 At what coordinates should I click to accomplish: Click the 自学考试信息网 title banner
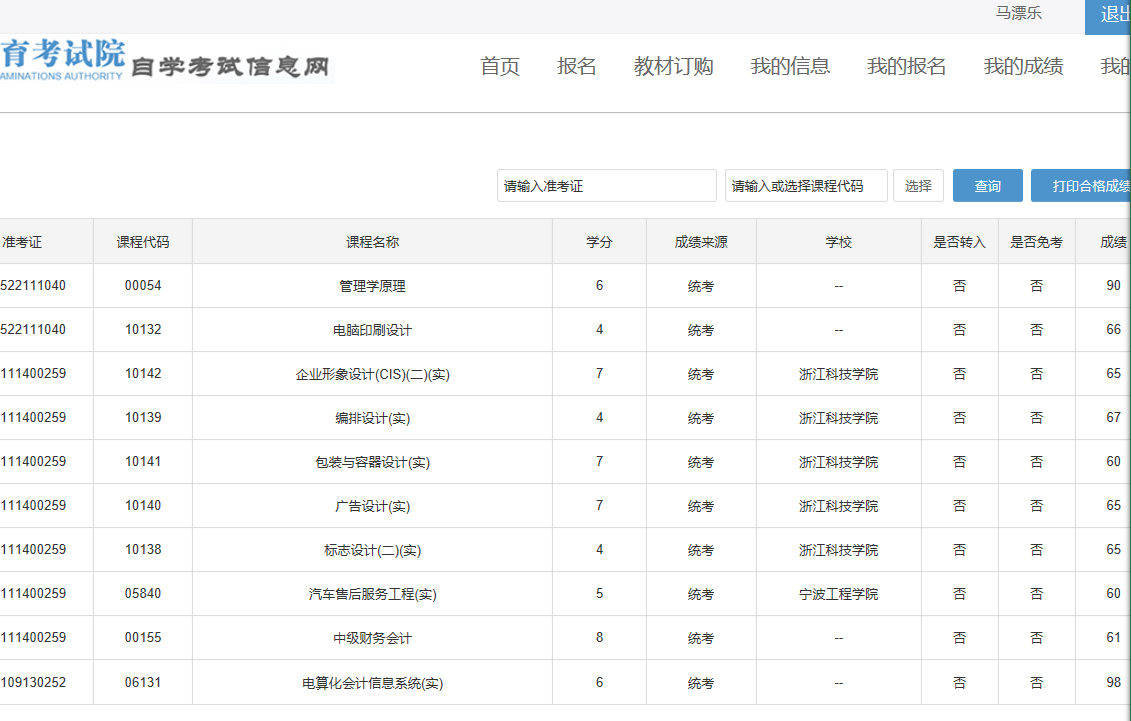pyautogui.click(x=230, y=67)
